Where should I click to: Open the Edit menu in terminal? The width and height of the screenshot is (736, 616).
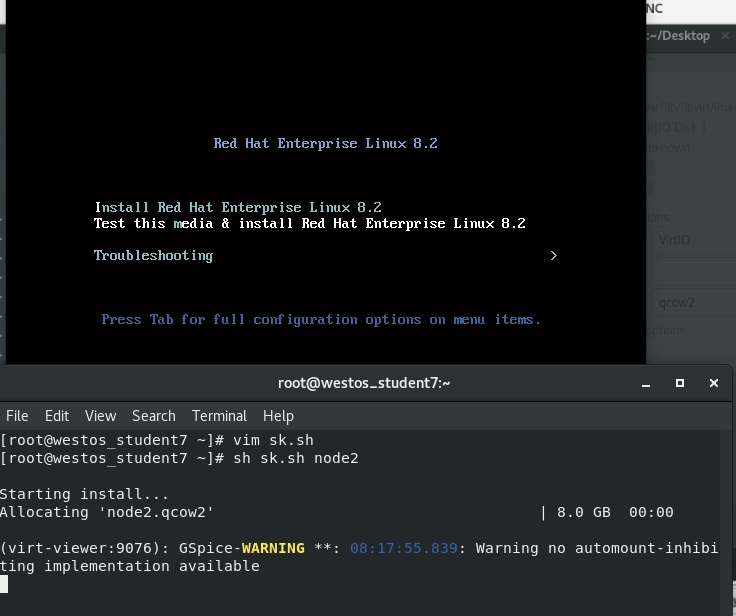57,416
